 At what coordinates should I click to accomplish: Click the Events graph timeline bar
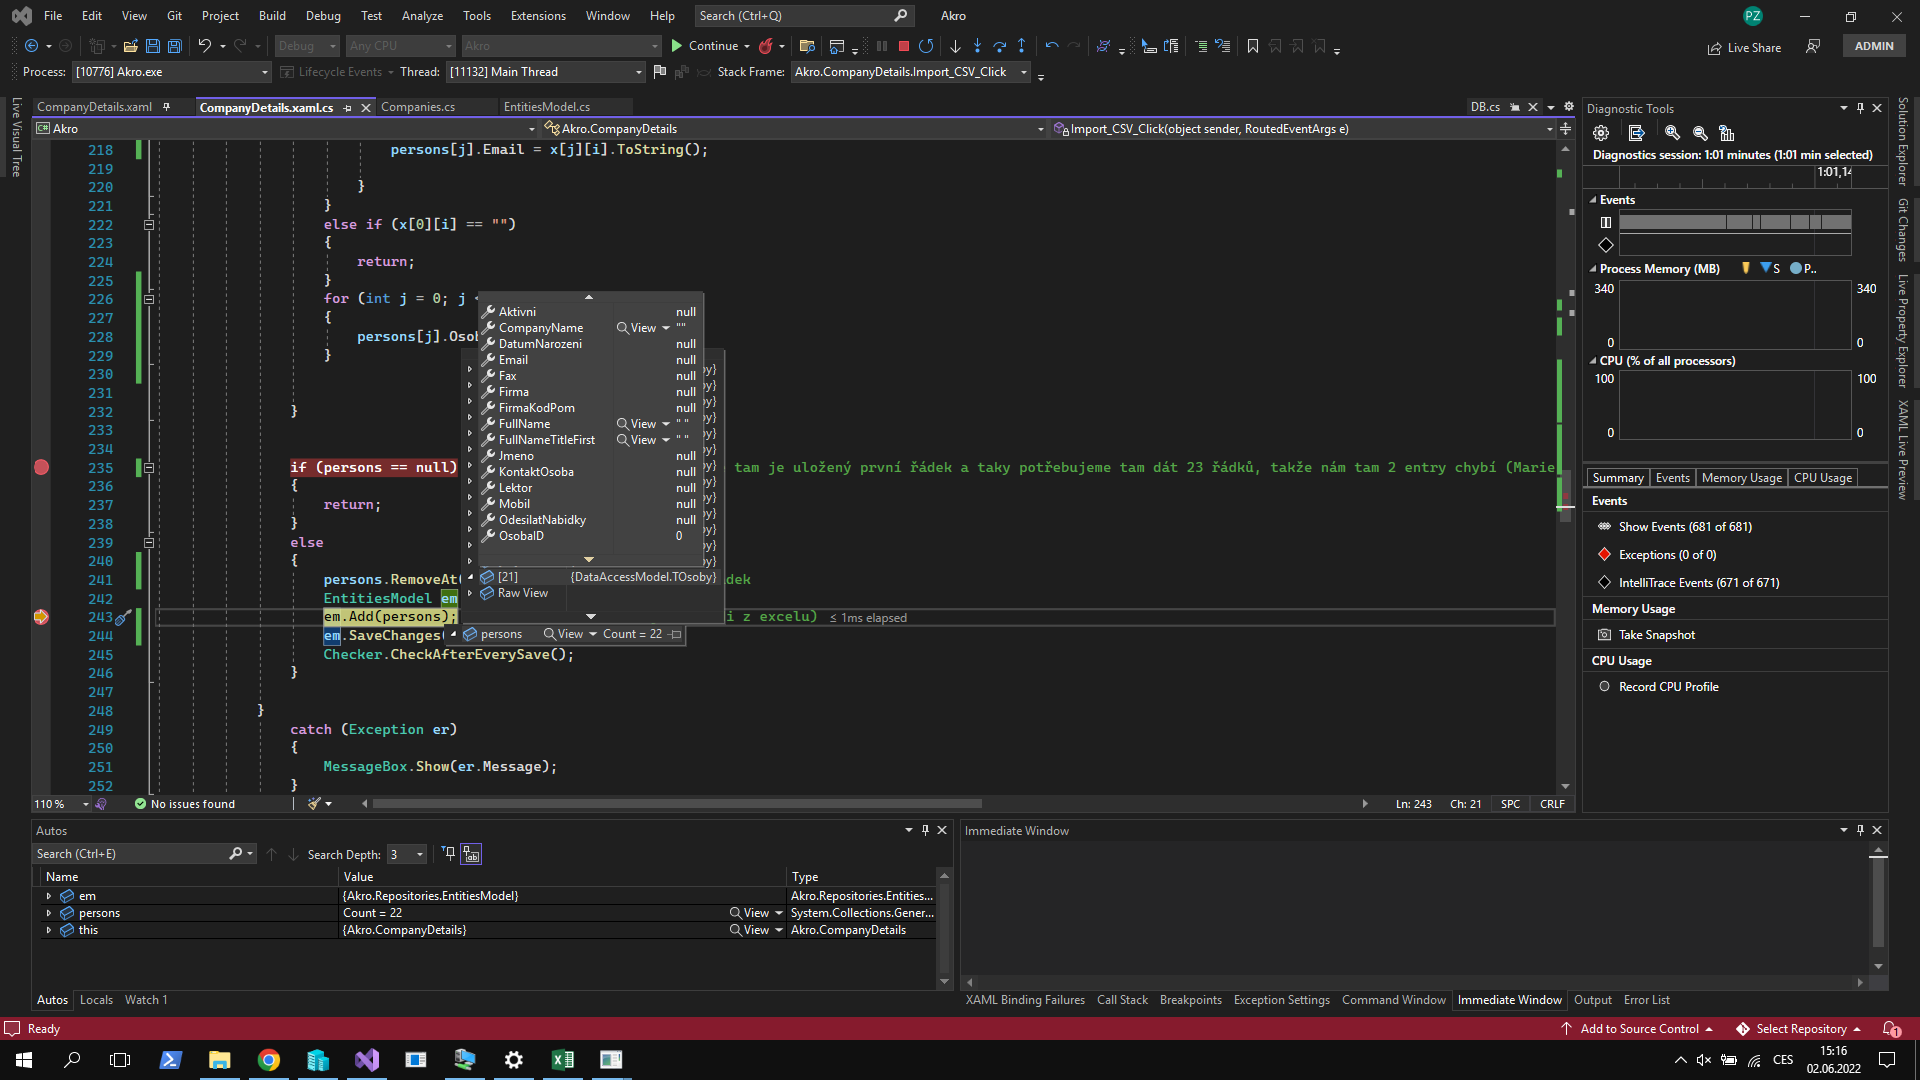pos(1735,222)
